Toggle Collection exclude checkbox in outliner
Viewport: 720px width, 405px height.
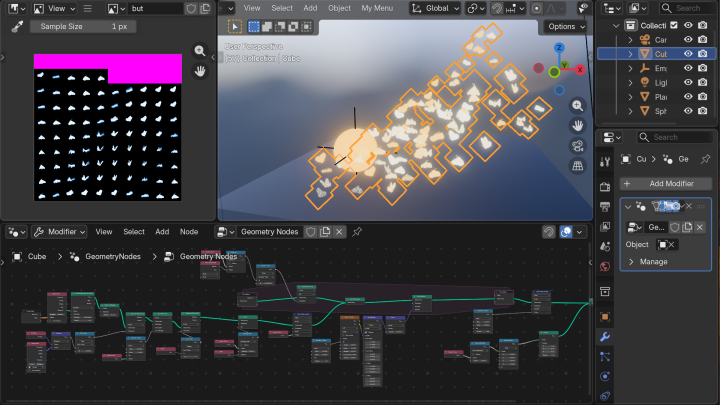tap(673, 25)
